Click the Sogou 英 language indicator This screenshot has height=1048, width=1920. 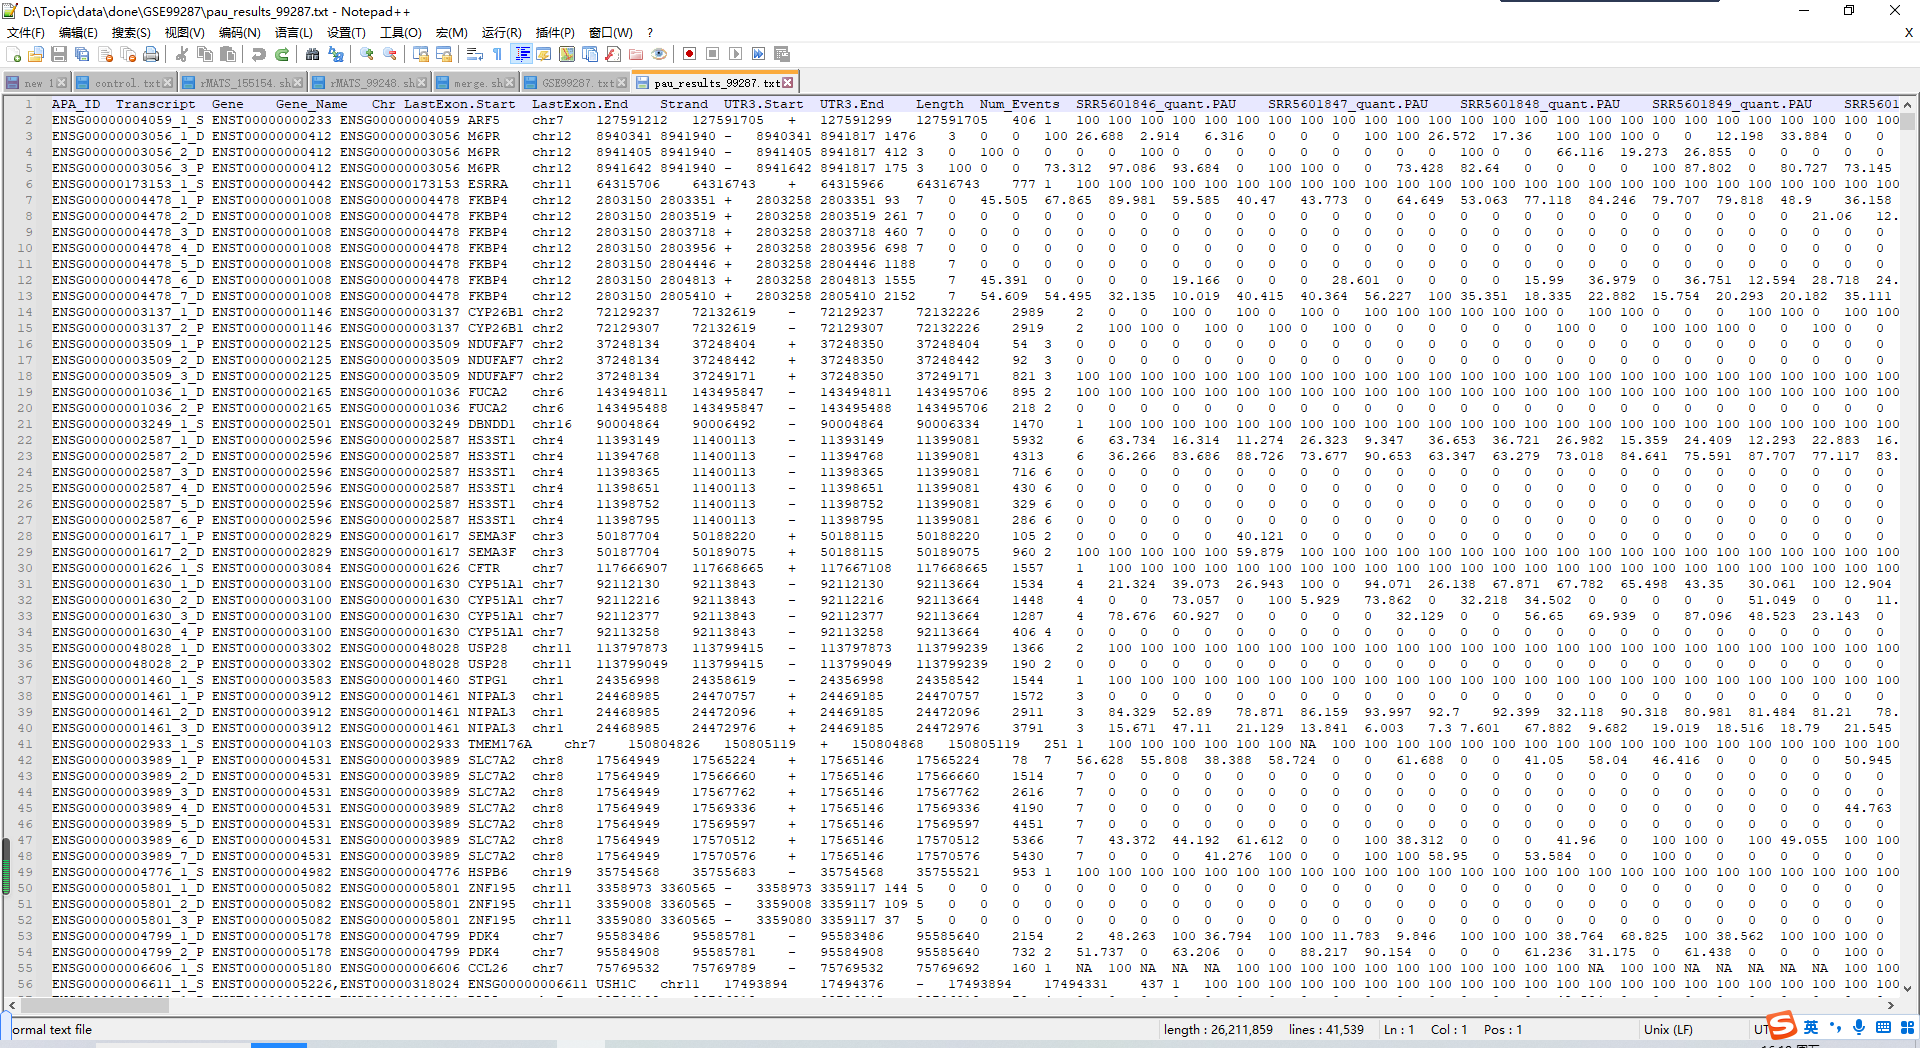[1811, 1028]
